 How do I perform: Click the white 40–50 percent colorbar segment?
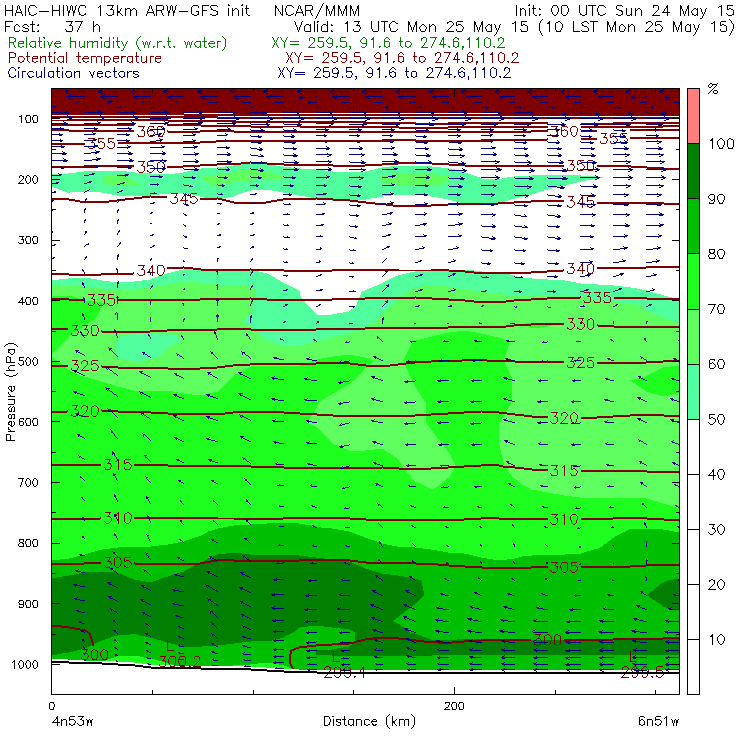coord(693,447)
